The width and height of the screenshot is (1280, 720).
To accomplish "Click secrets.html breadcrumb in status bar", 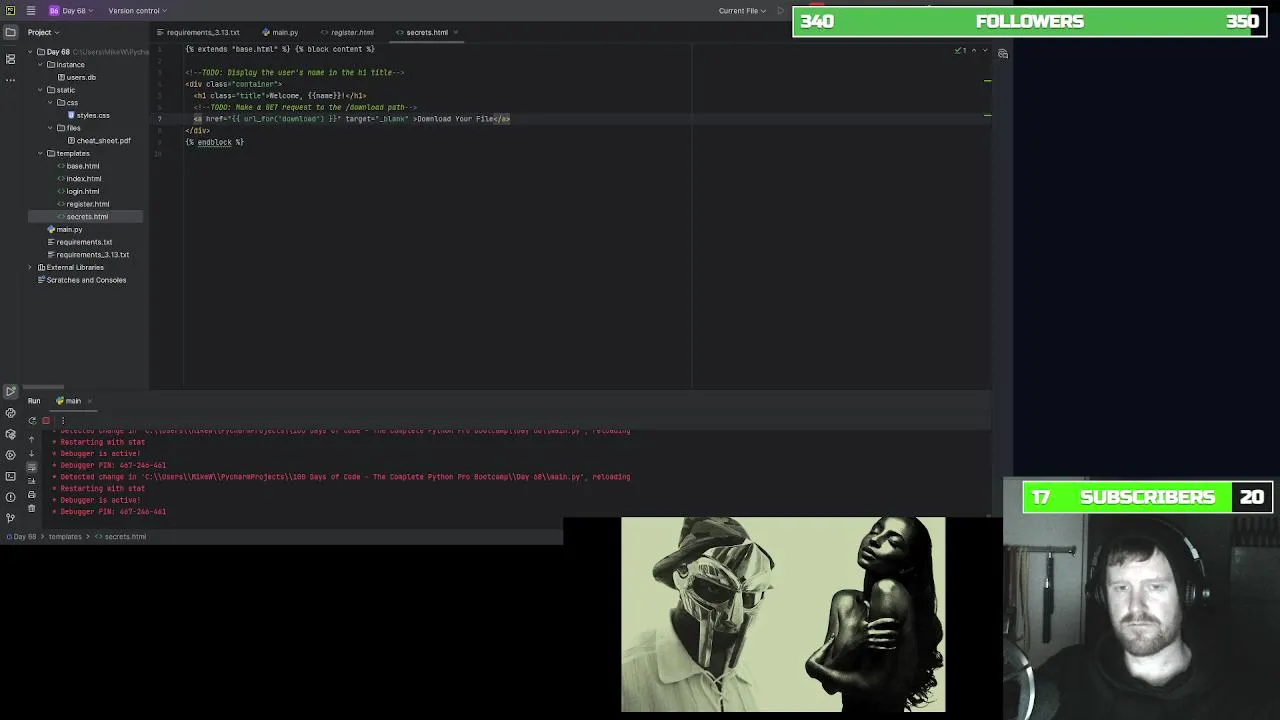I will [121, 537].
